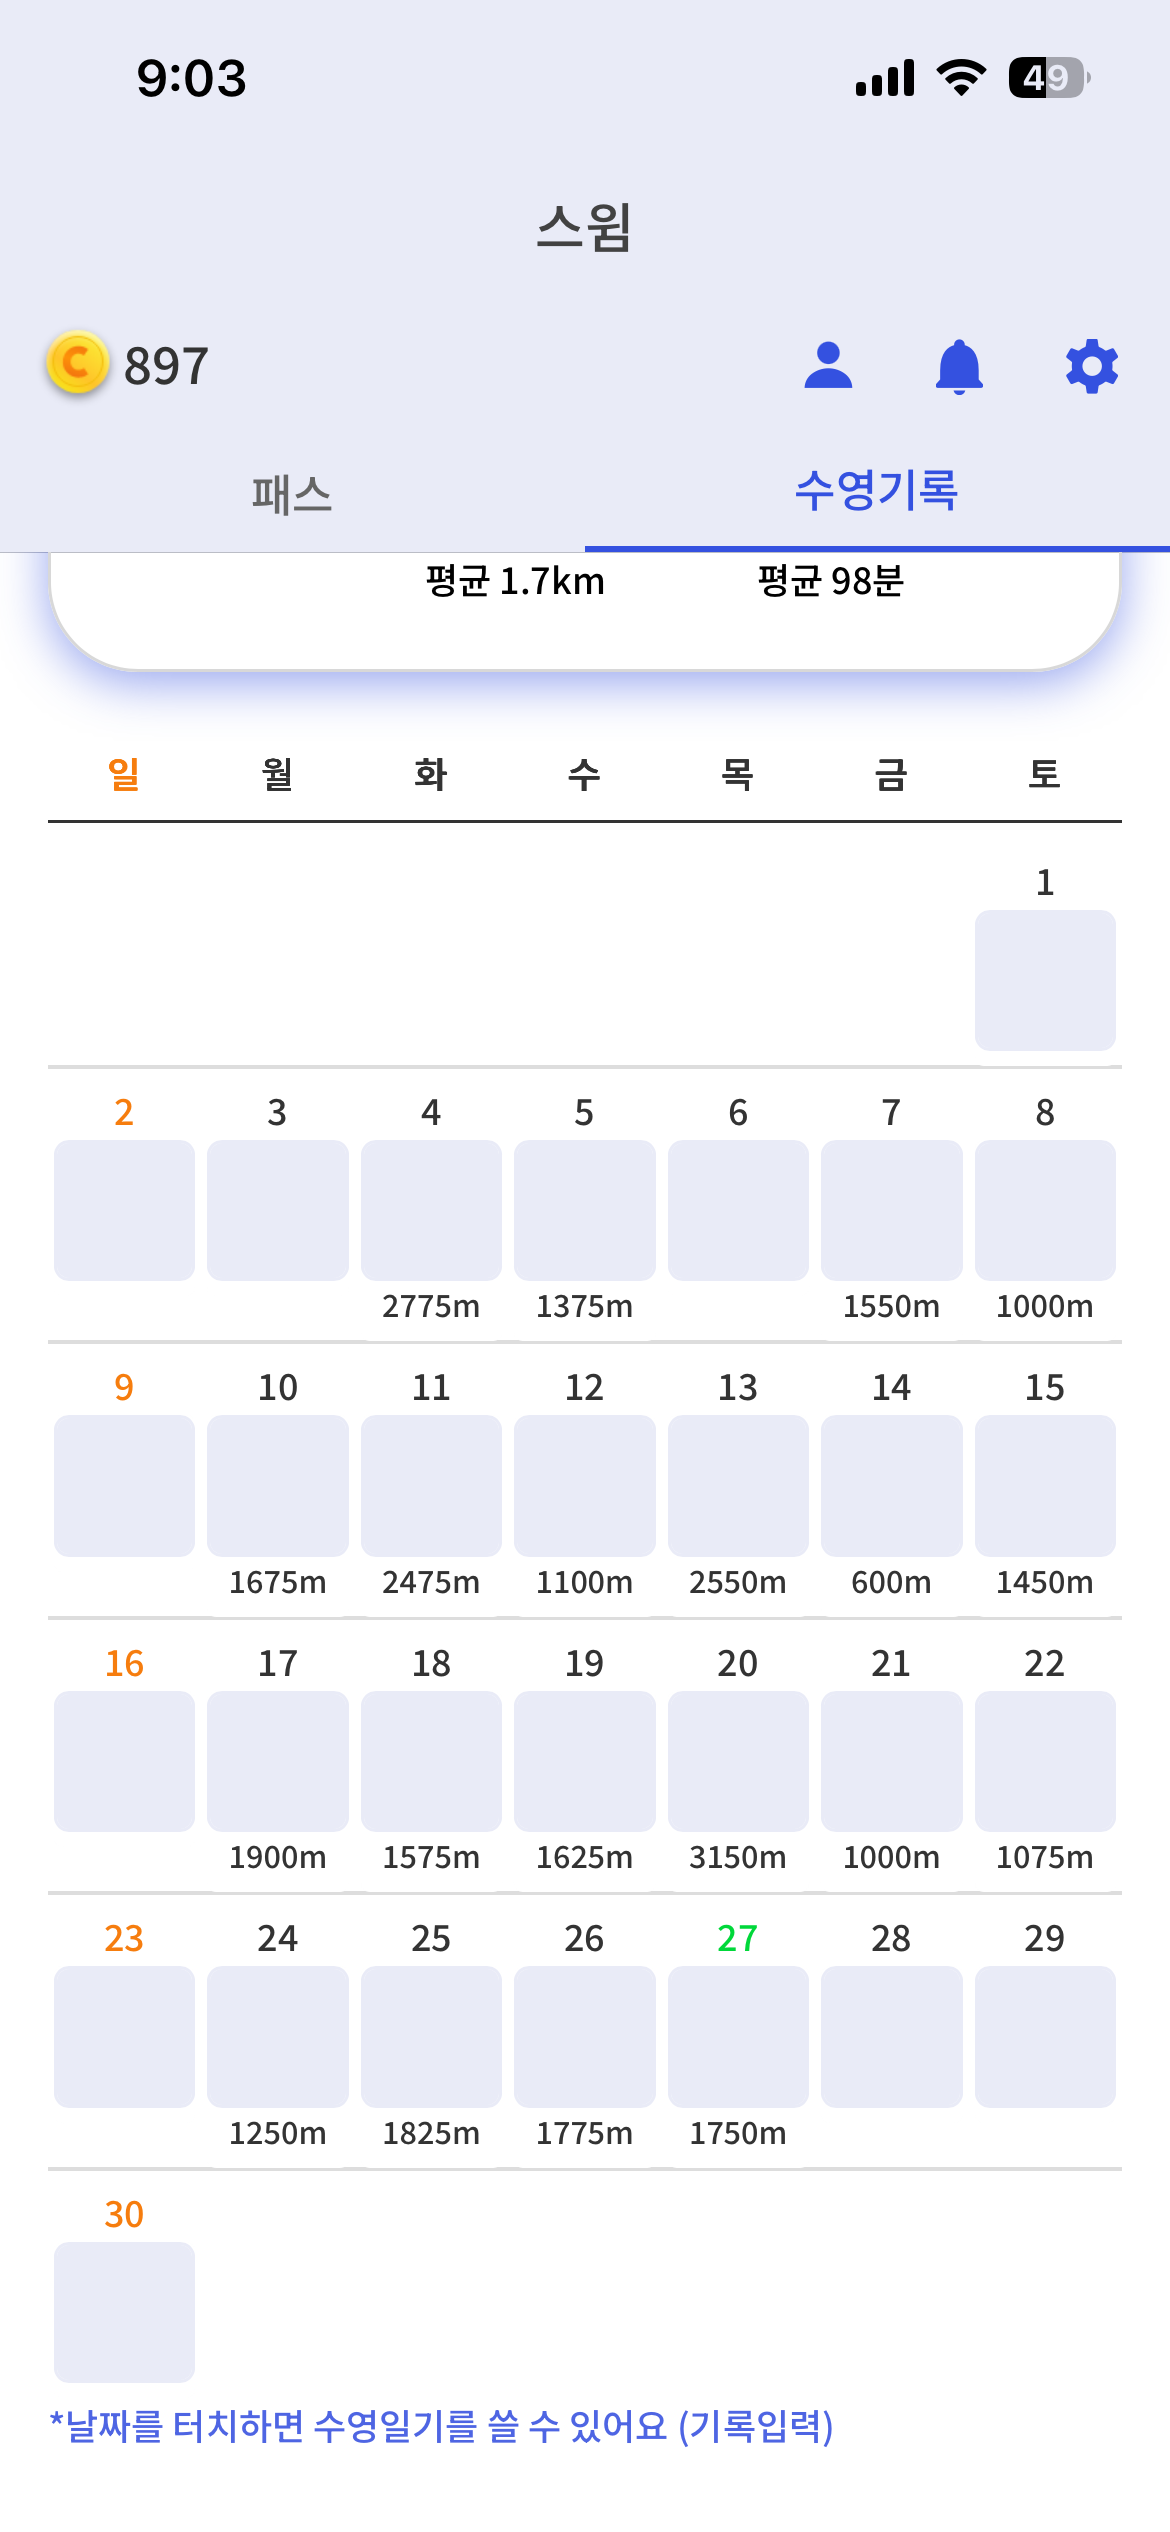1170x2532 pixels.
Task: Open day 24 cell with 1250m
Action: 278,2036
